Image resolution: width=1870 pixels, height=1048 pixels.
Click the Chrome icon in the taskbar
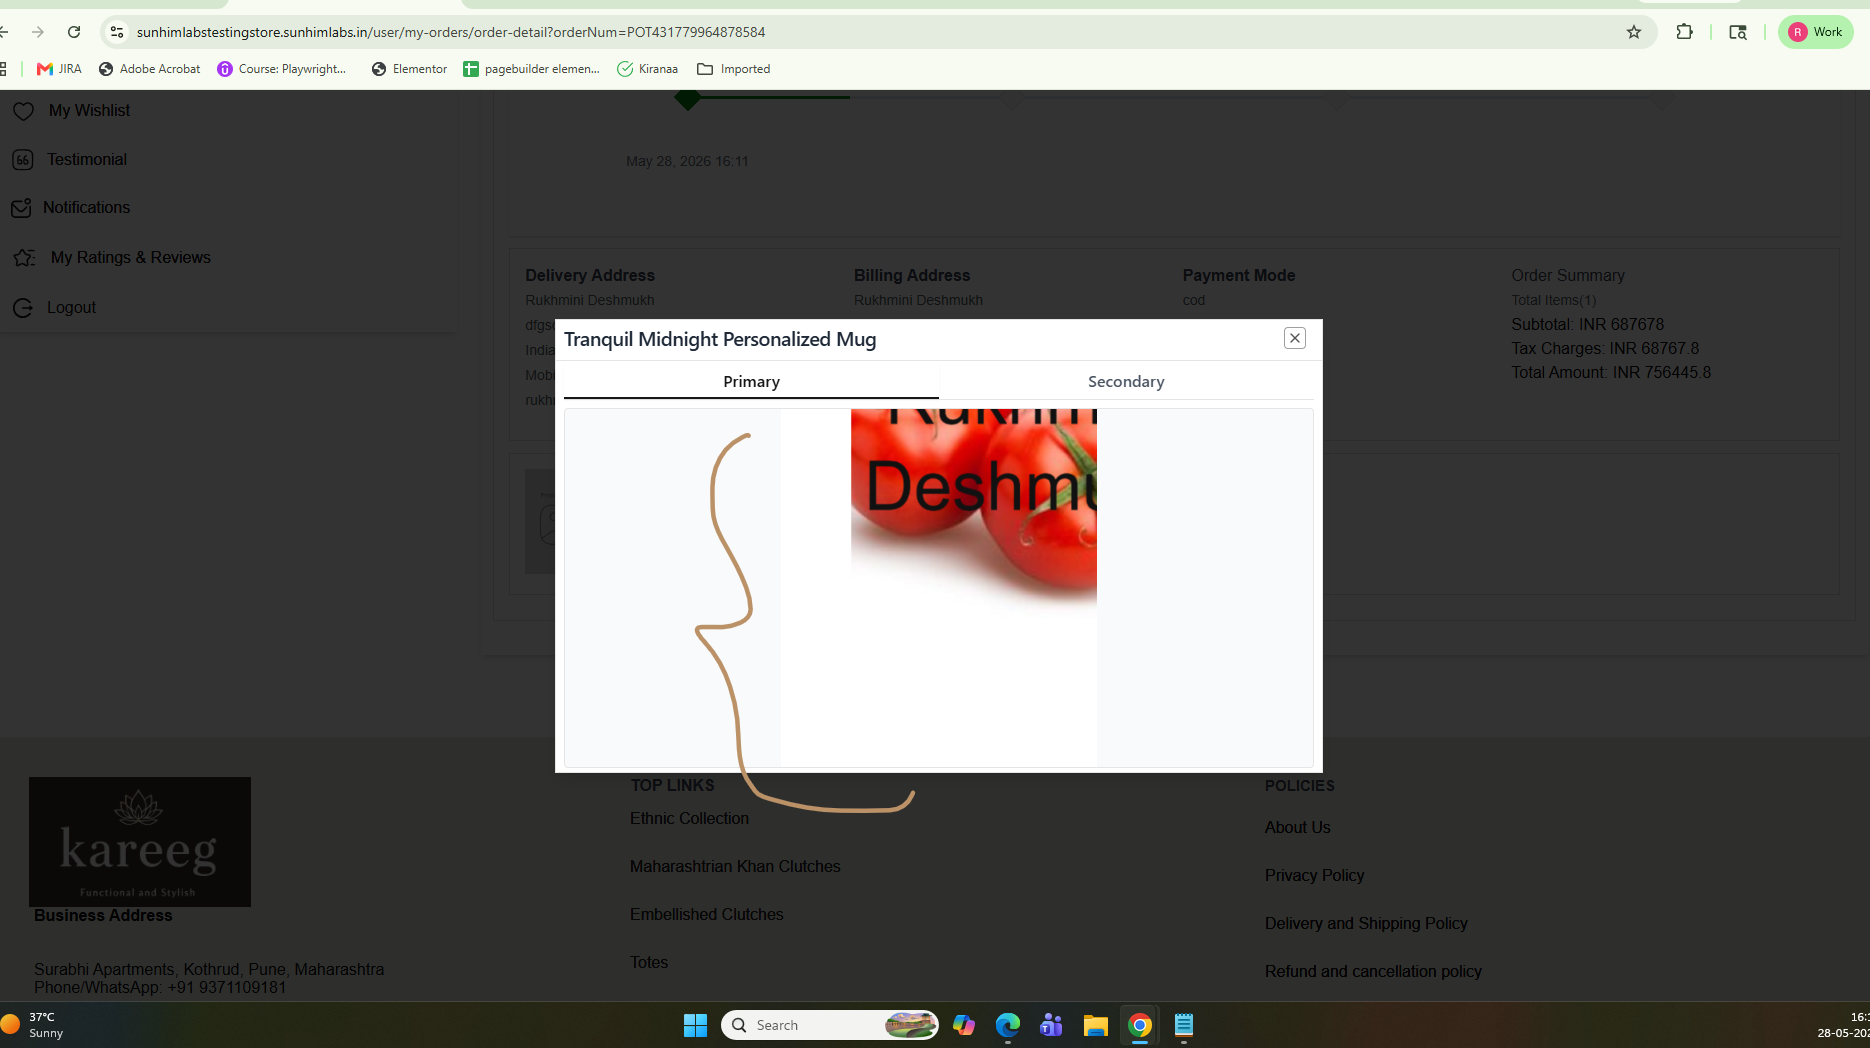pos(1140,1025)
